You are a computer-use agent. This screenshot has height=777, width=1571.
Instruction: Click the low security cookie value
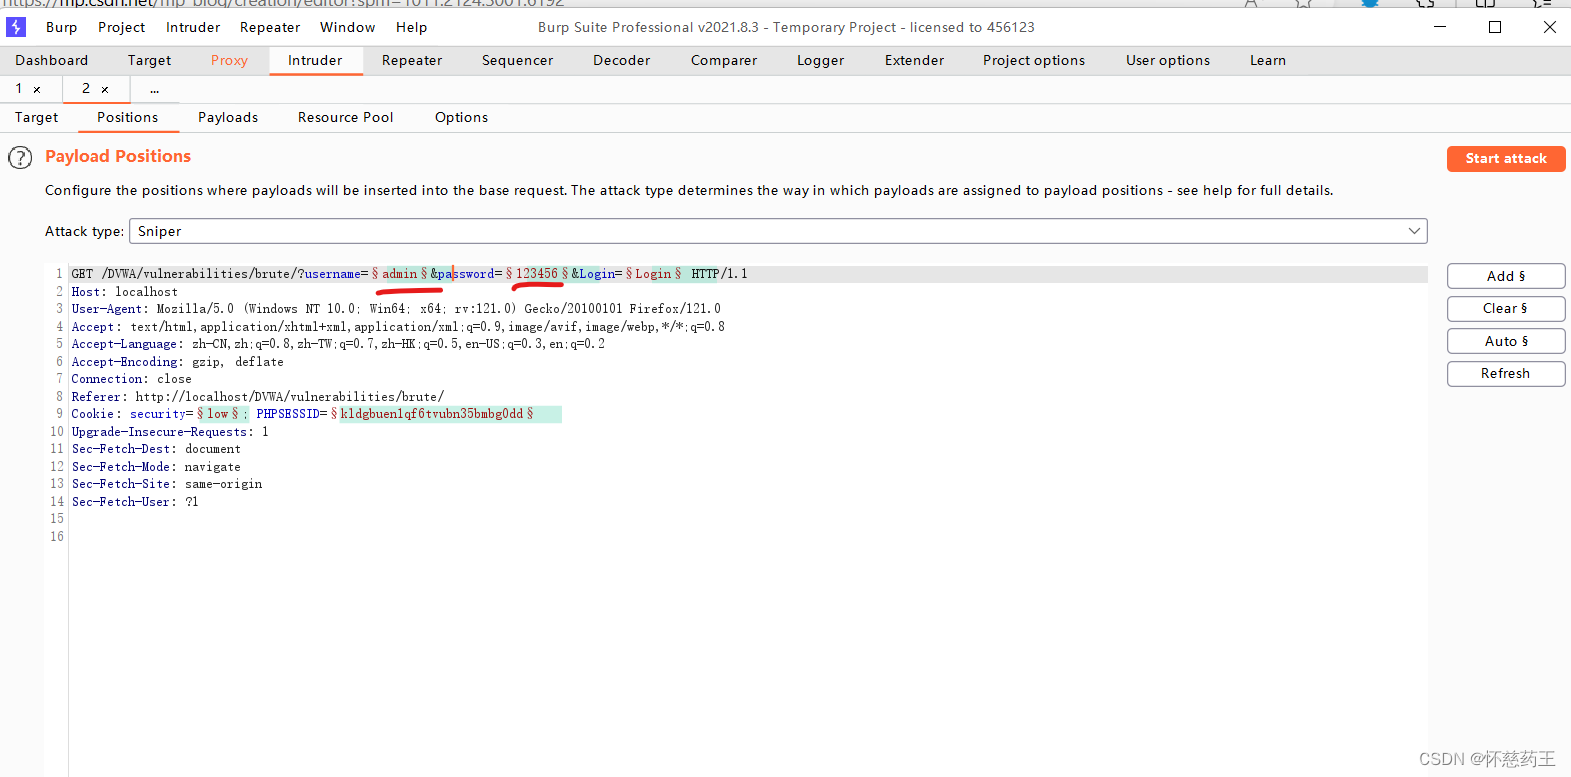[218, 414]
